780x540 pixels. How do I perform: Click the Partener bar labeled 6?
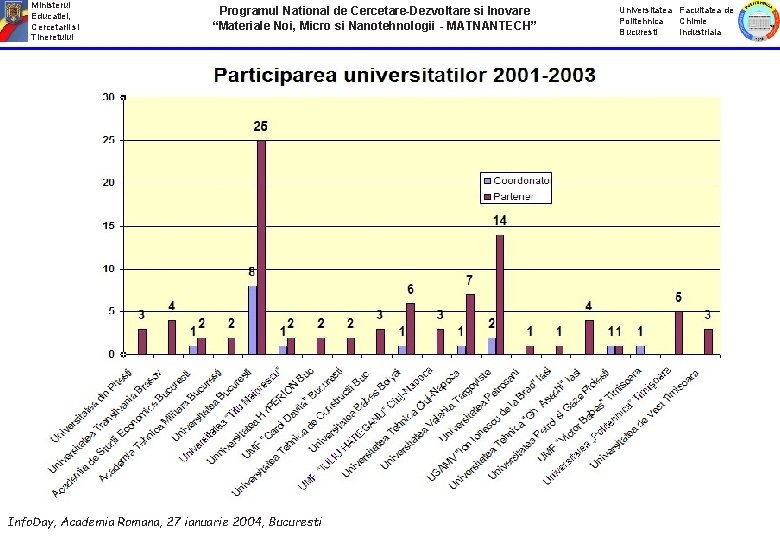[x=410, y=329]
